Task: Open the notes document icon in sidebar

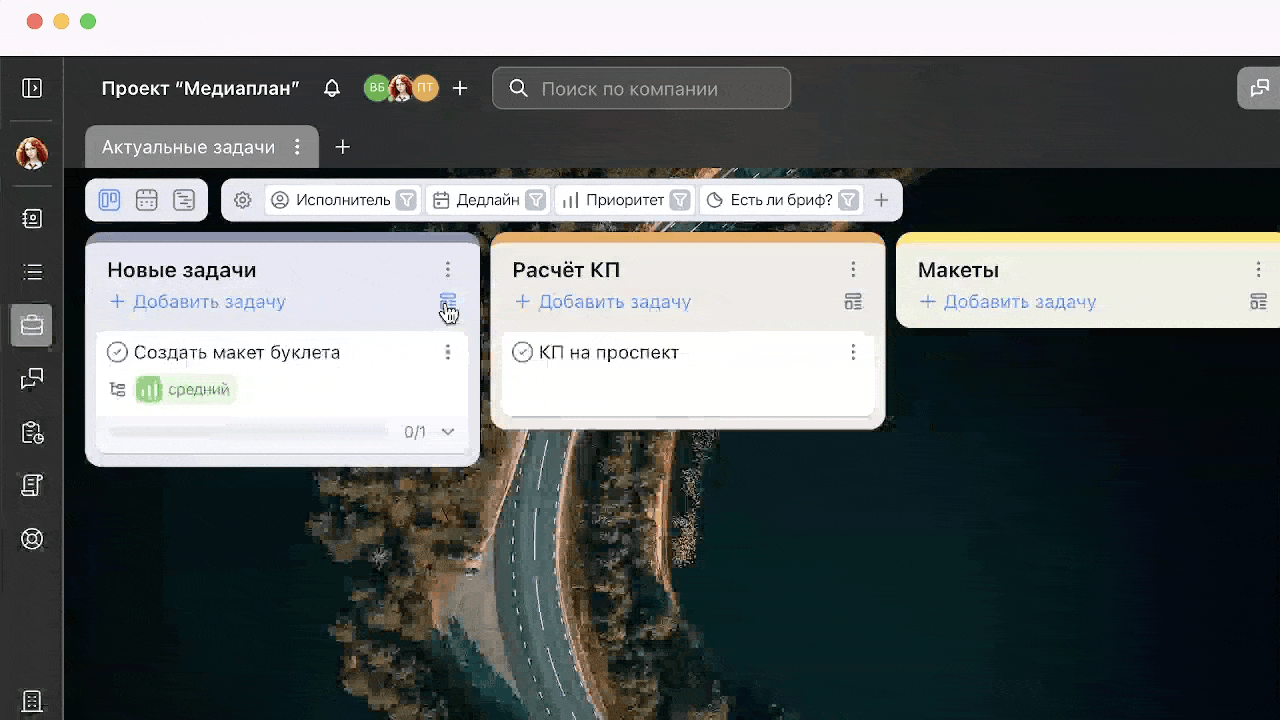Action: (32, 485)
